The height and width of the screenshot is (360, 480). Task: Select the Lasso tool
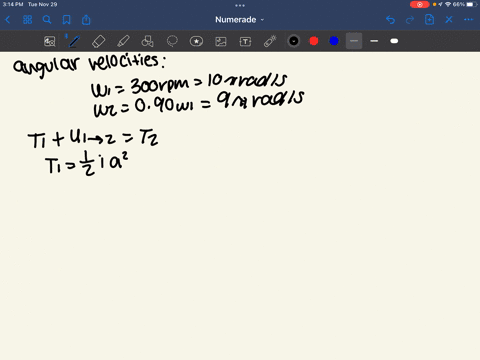point(172,41)
